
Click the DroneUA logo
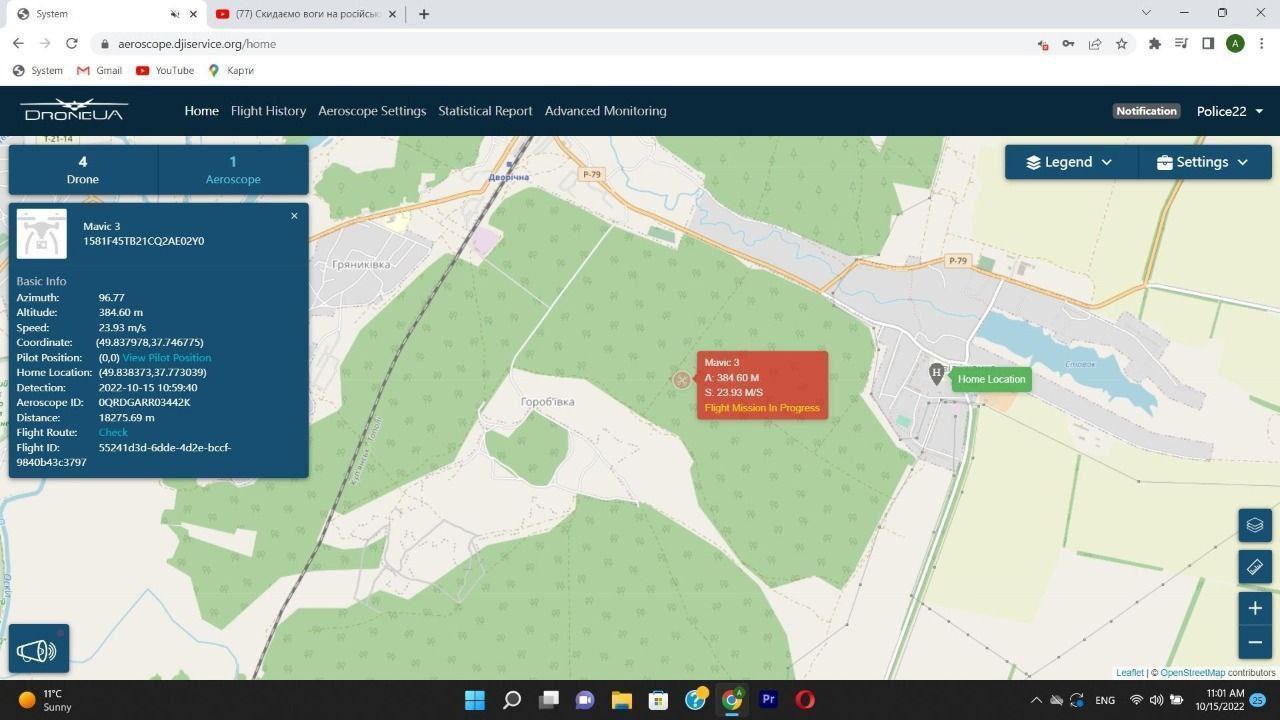click(x=74, y=110)
